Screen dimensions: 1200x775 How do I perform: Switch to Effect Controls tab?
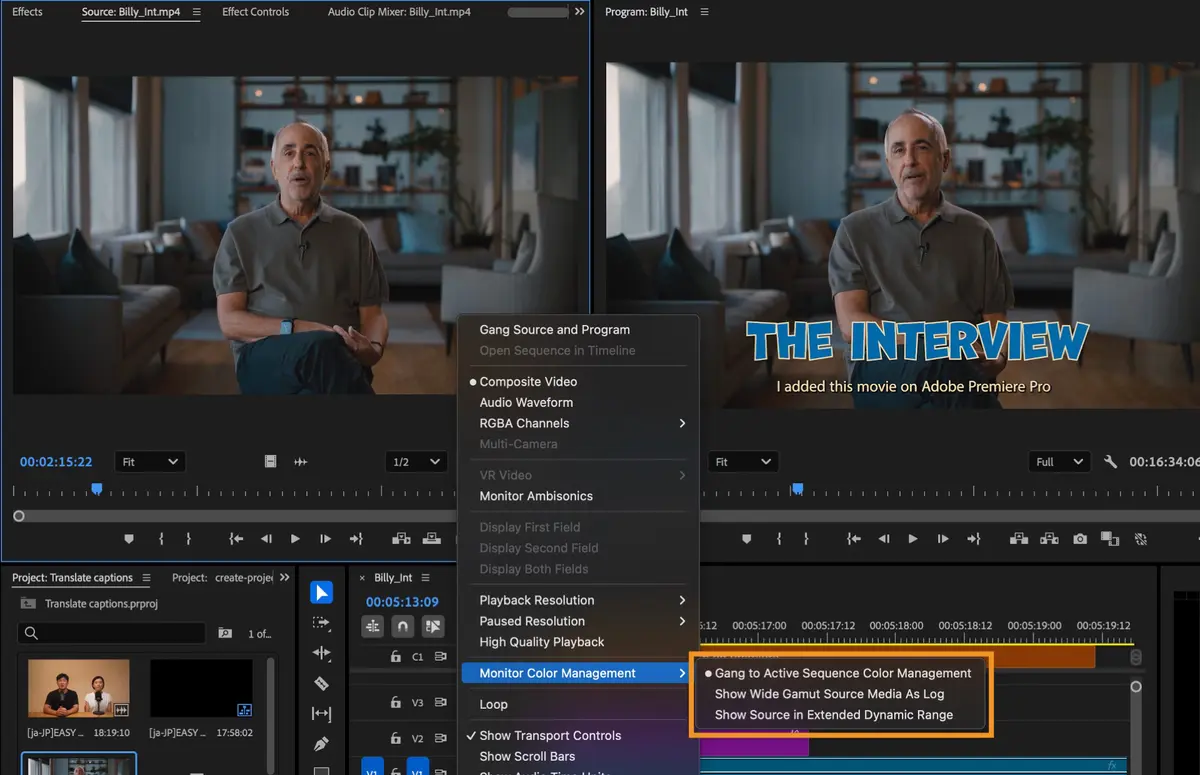(255, 12)
